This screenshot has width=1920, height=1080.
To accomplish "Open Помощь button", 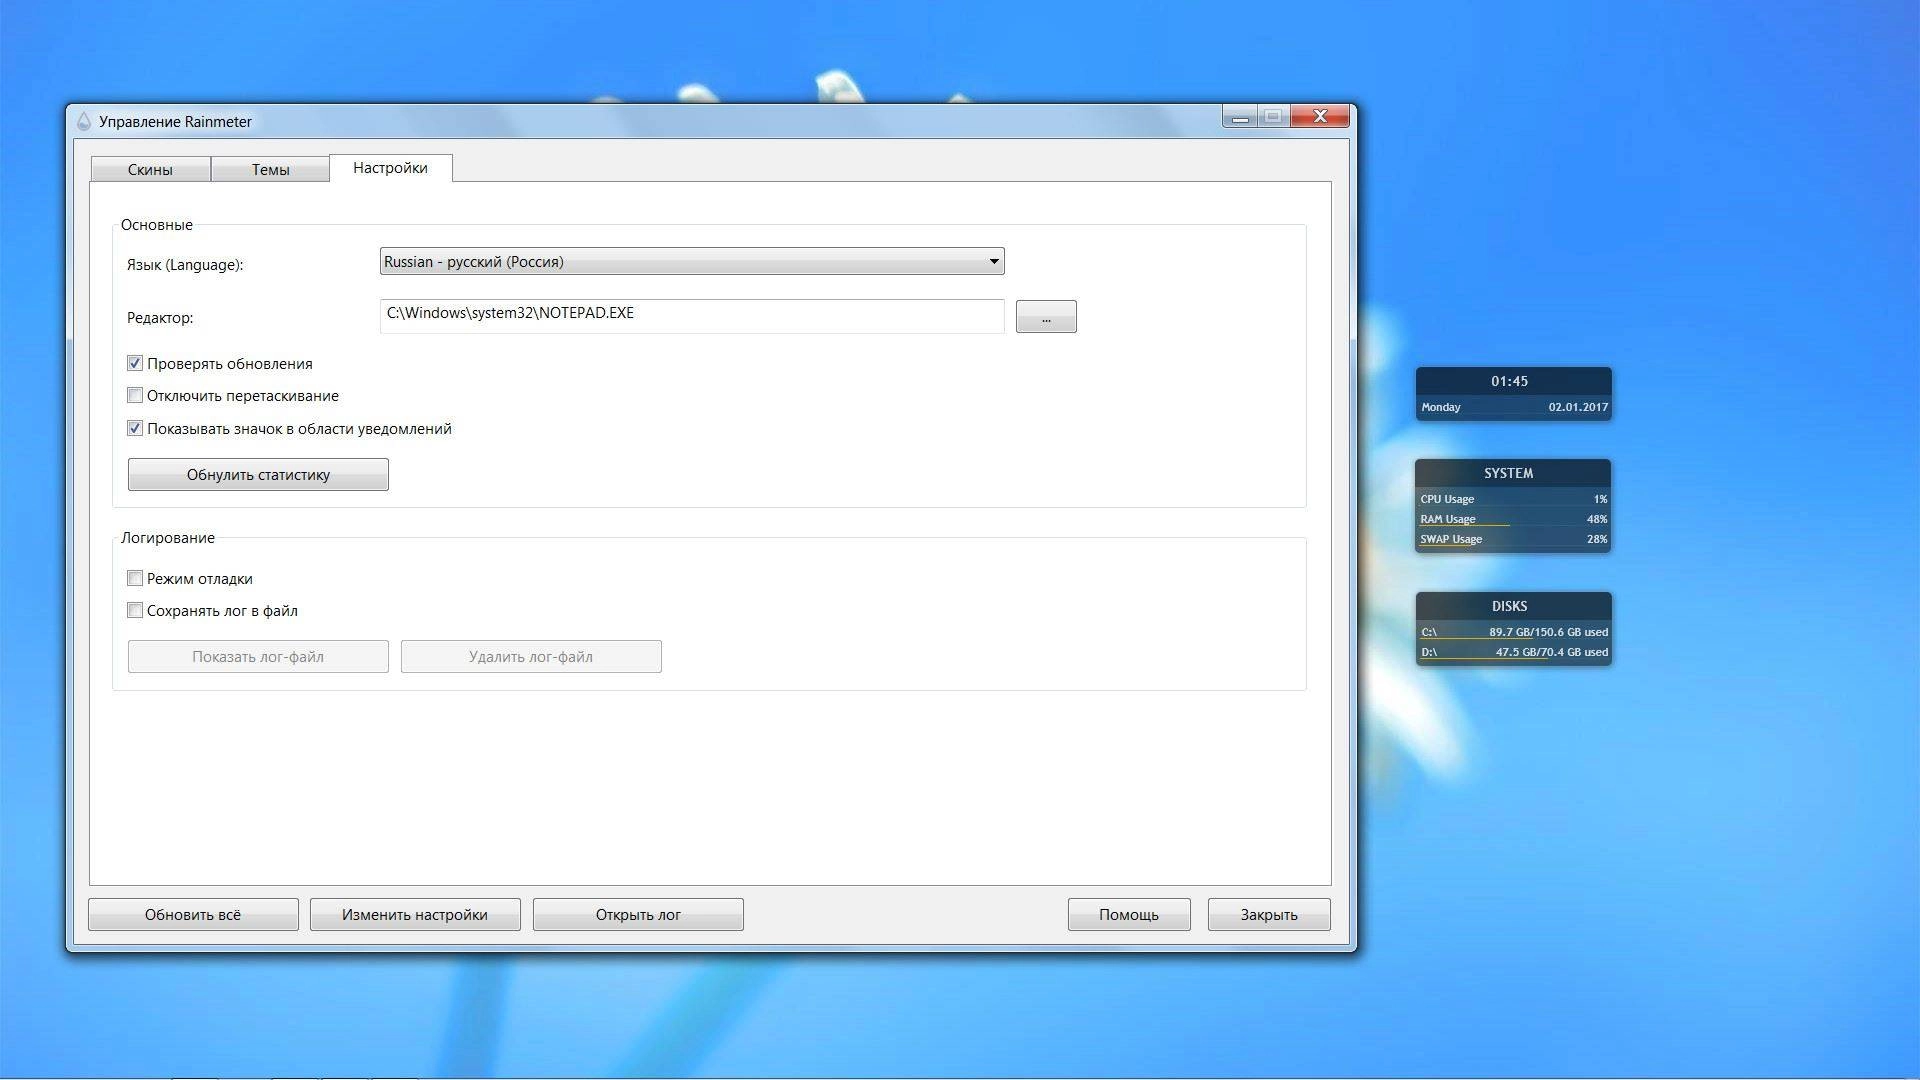I will [1129, 914].
